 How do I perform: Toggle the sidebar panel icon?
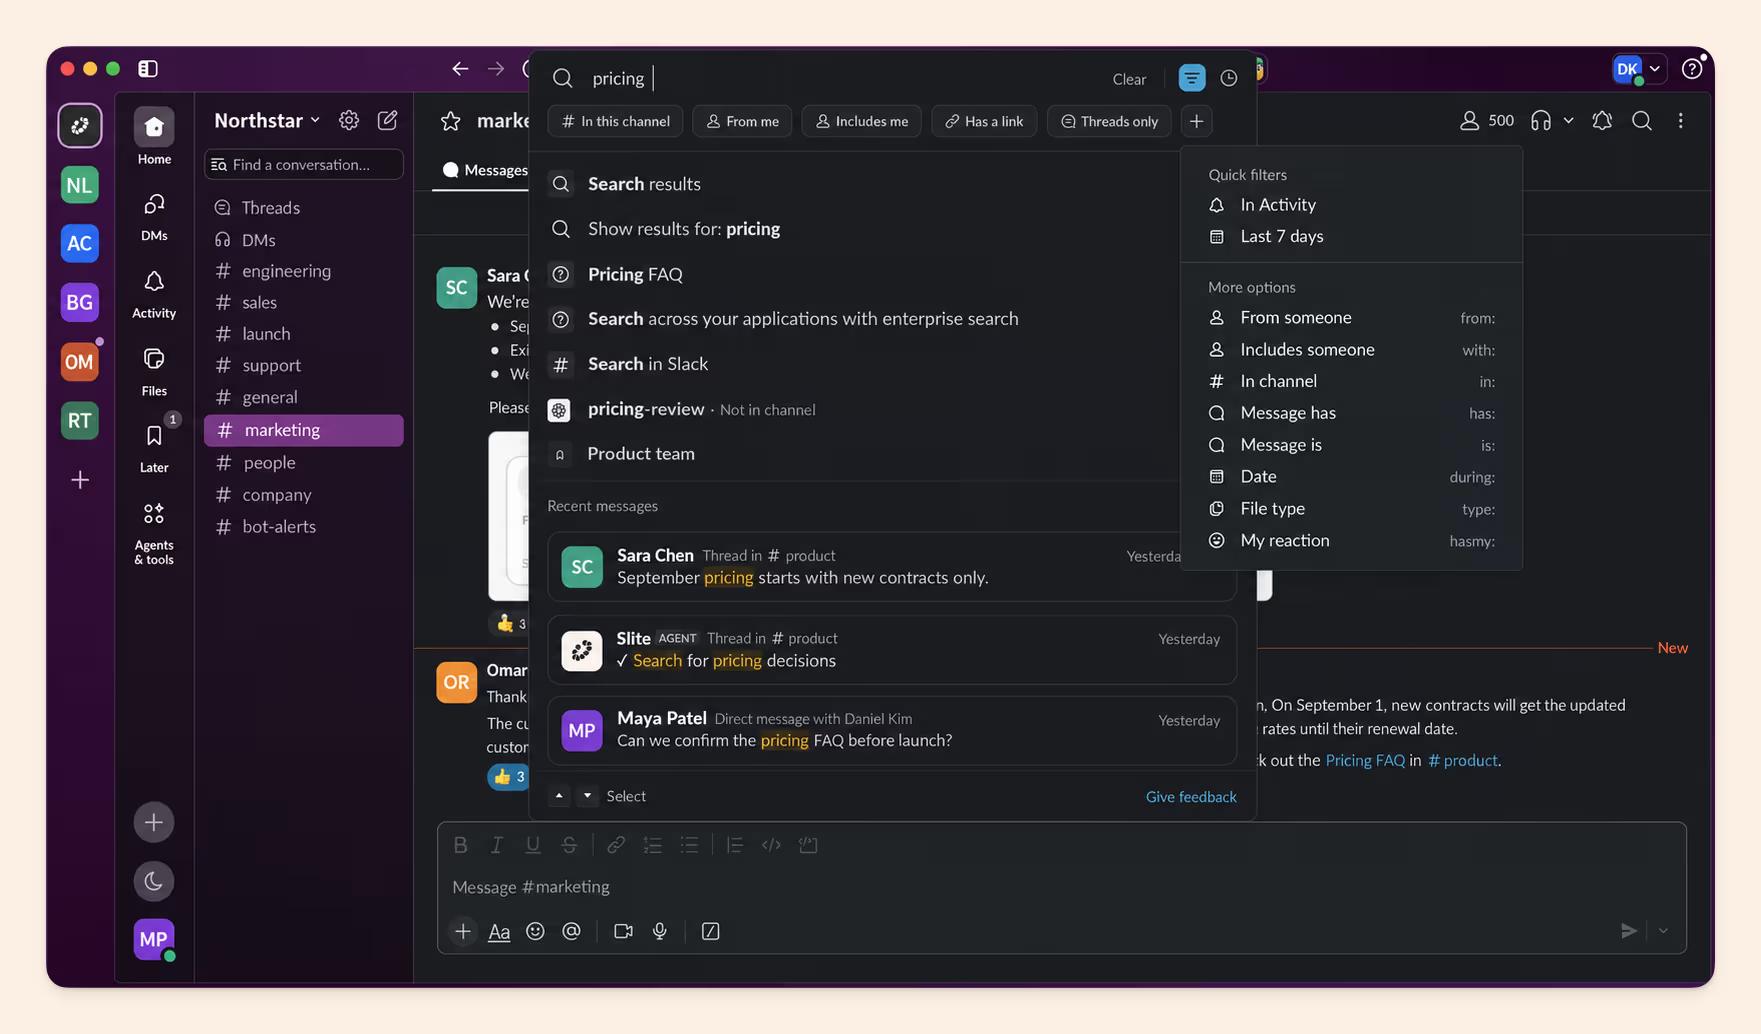click(x=148, y=68)
